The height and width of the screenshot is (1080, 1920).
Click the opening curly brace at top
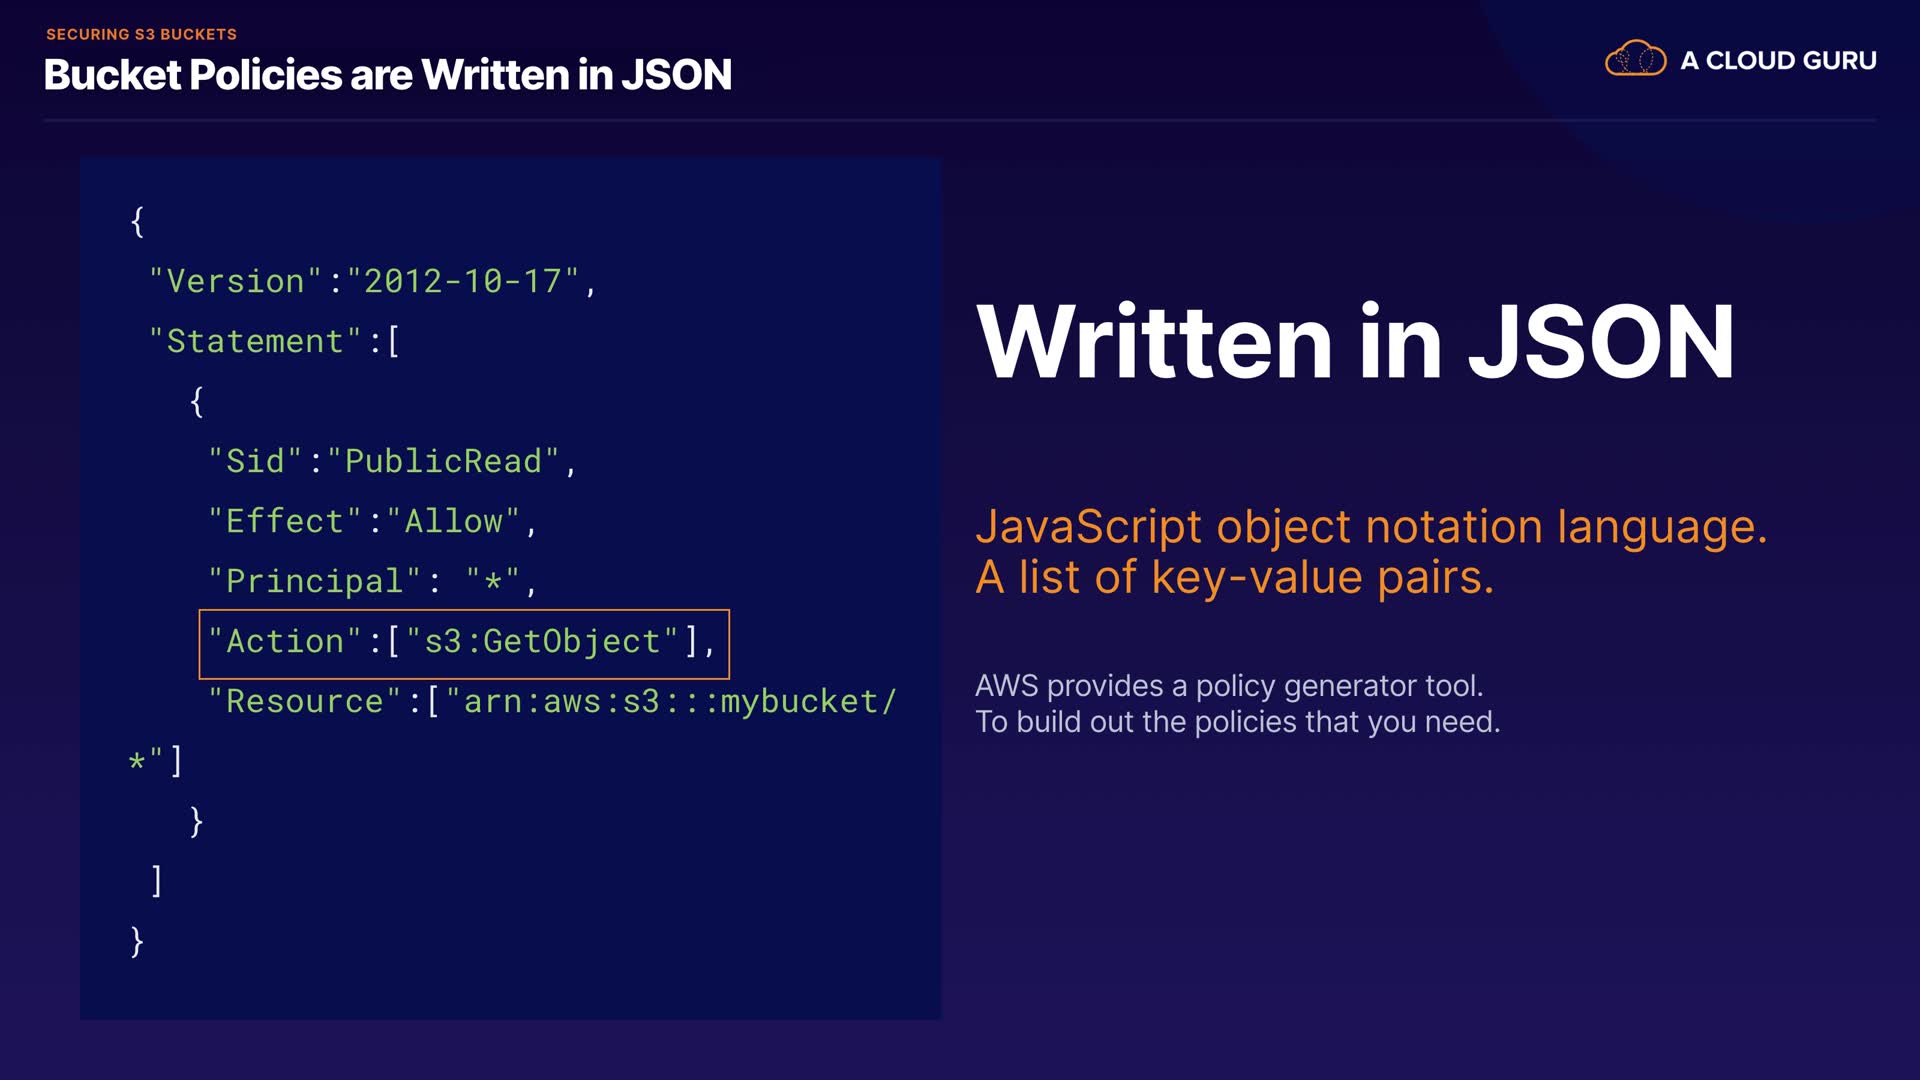[x=137, y=221]
